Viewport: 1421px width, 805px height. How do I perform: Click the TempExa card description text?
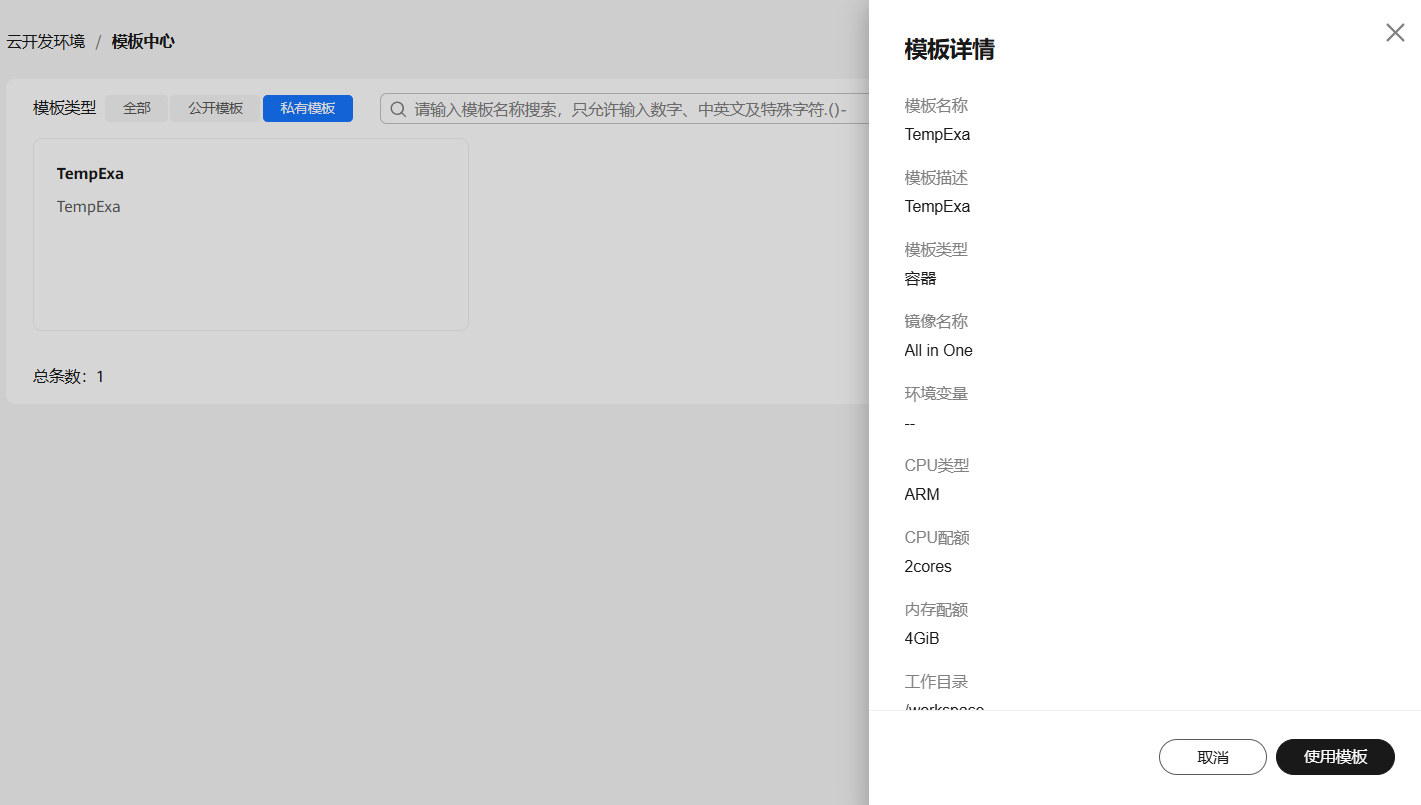pos(88,207)
